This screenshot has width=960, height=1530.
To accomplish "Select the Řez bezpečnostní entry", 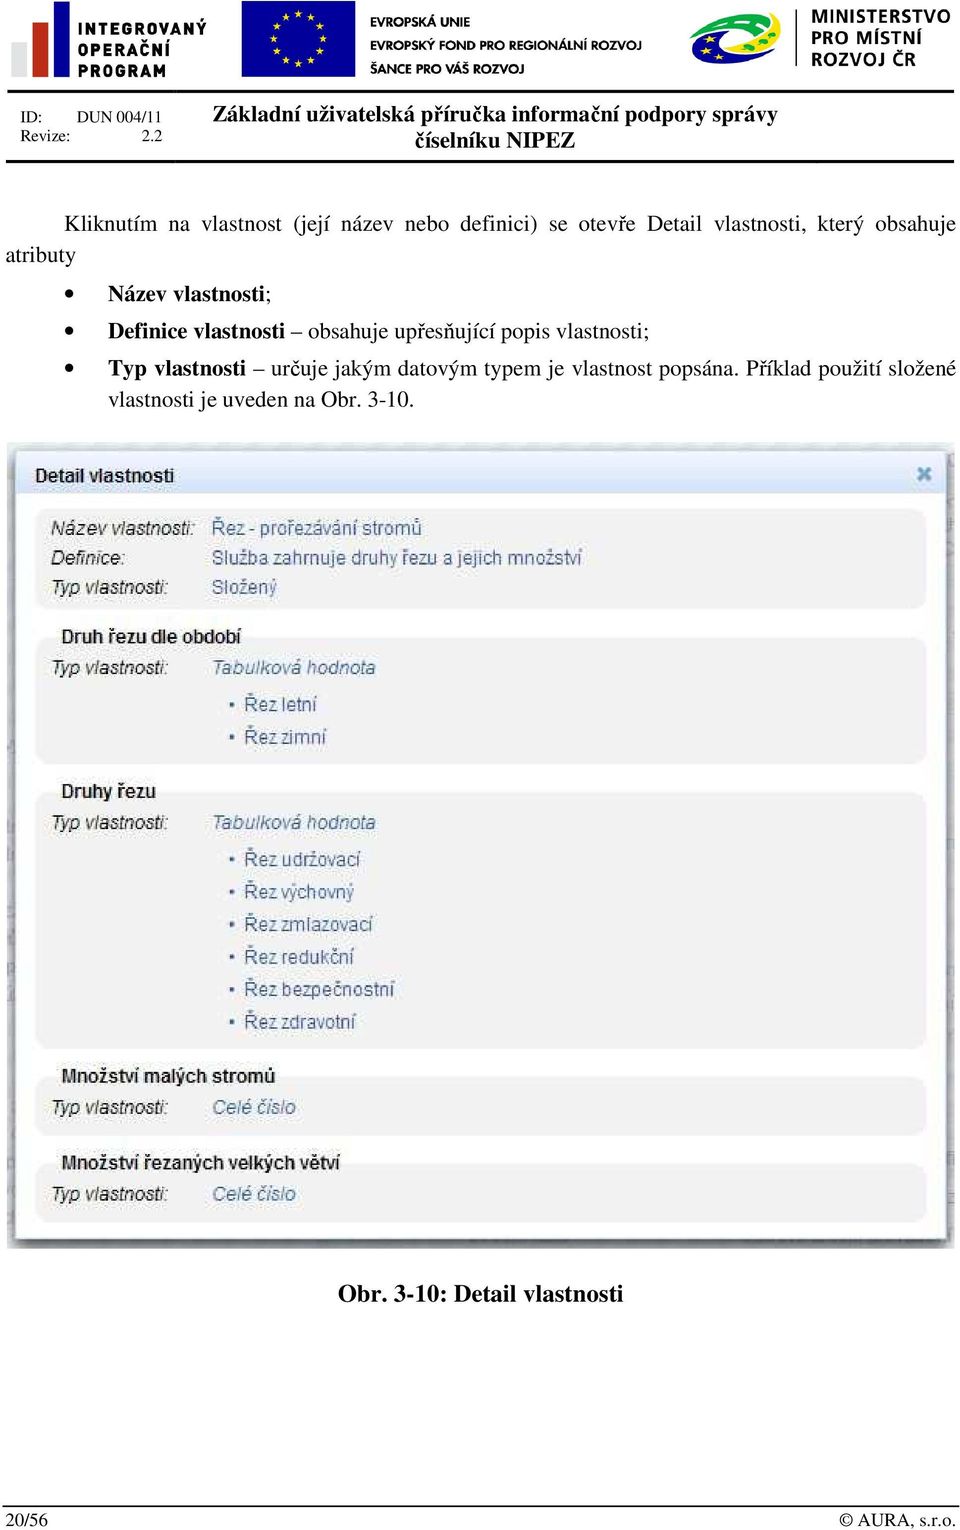I will click(x=319, y=989).
